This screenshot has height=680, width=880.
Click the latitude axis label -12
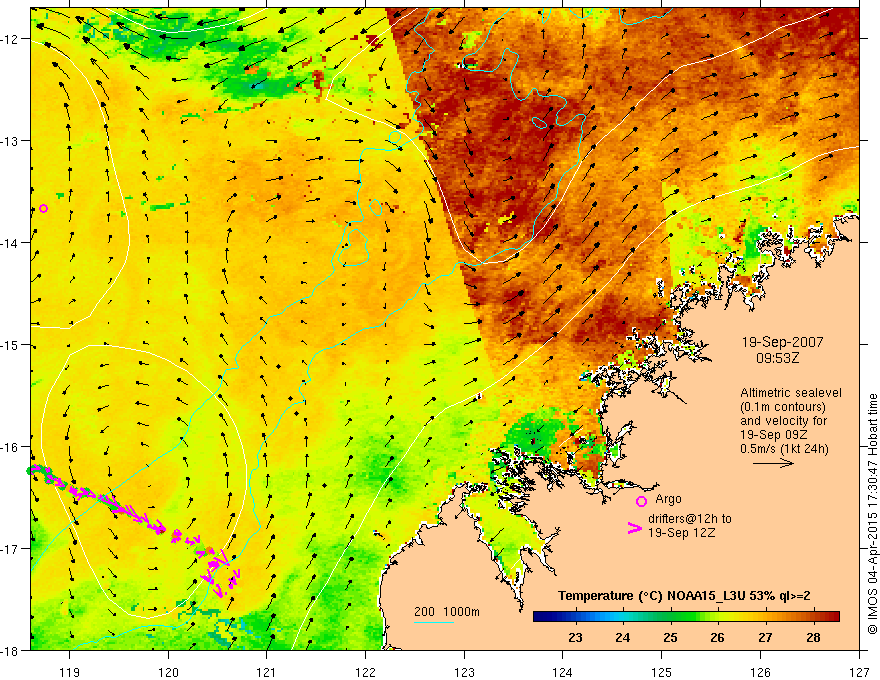[11, 39]
